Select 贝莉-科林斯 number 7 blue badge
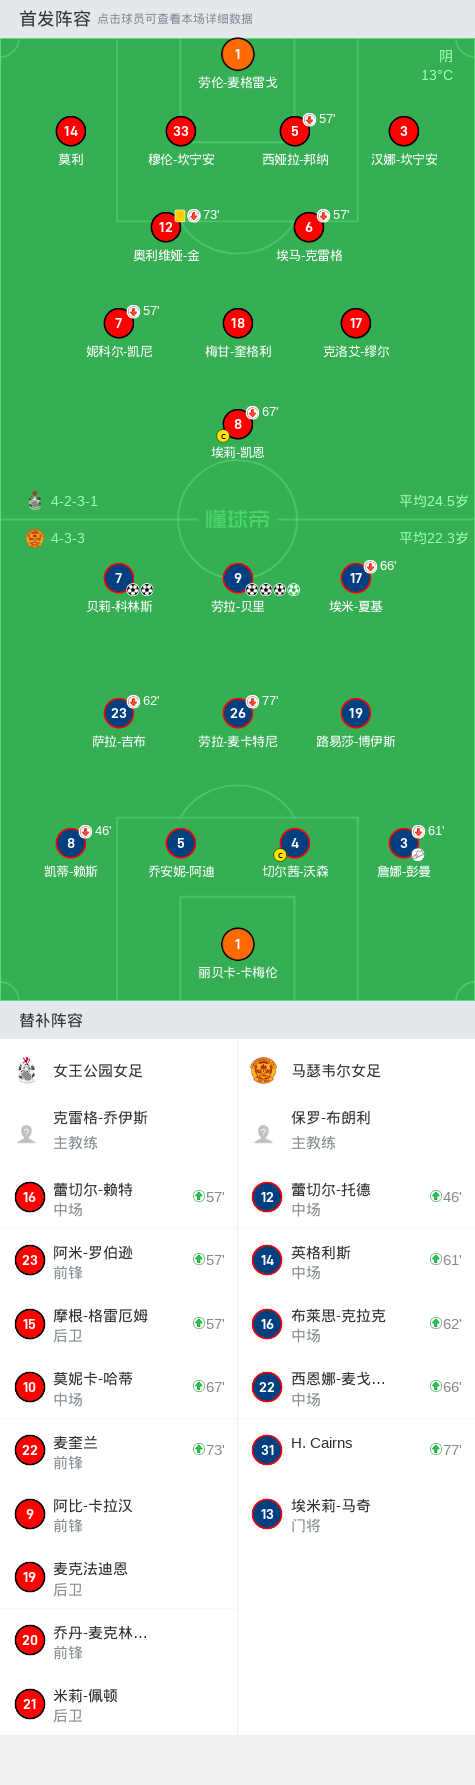This screenshot has width=475, height=1785. click(x=119, y=578)
